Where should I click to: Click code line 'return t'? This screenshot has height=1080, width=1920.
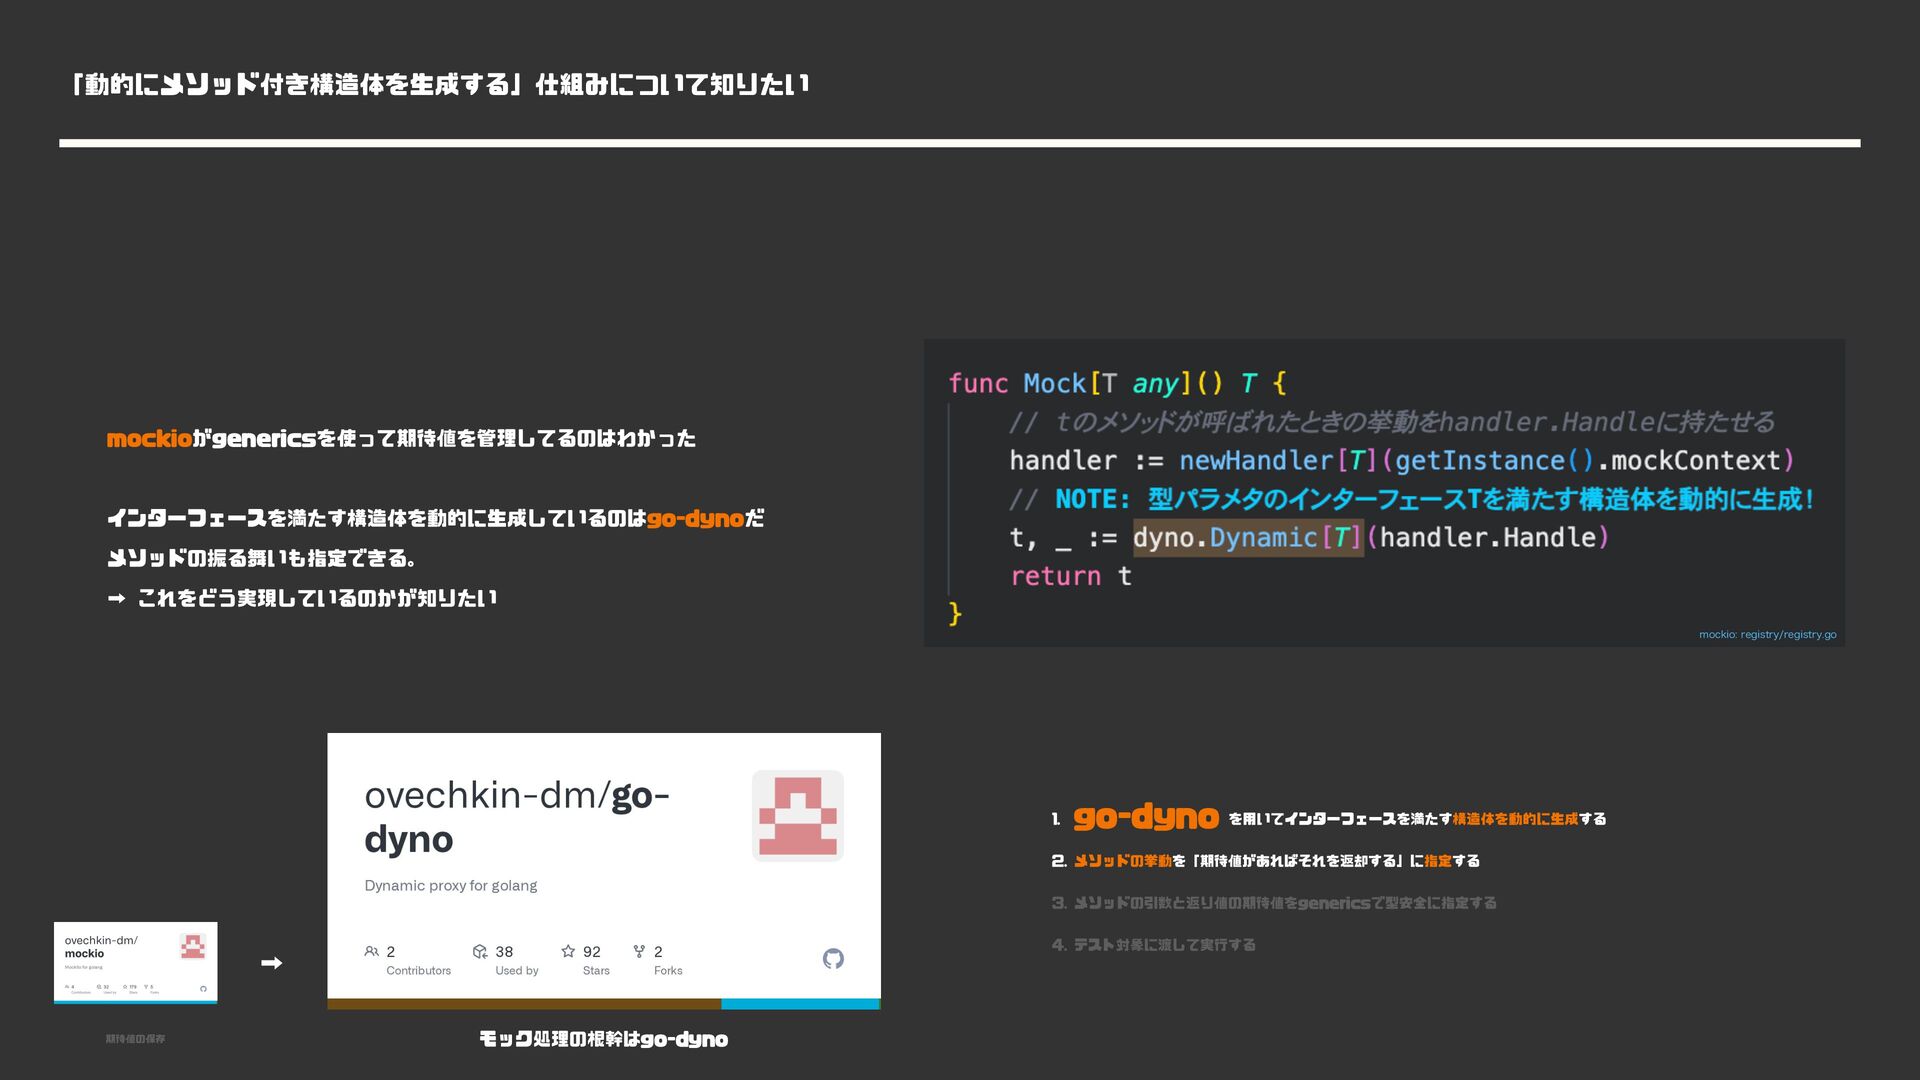point(1071,576)
